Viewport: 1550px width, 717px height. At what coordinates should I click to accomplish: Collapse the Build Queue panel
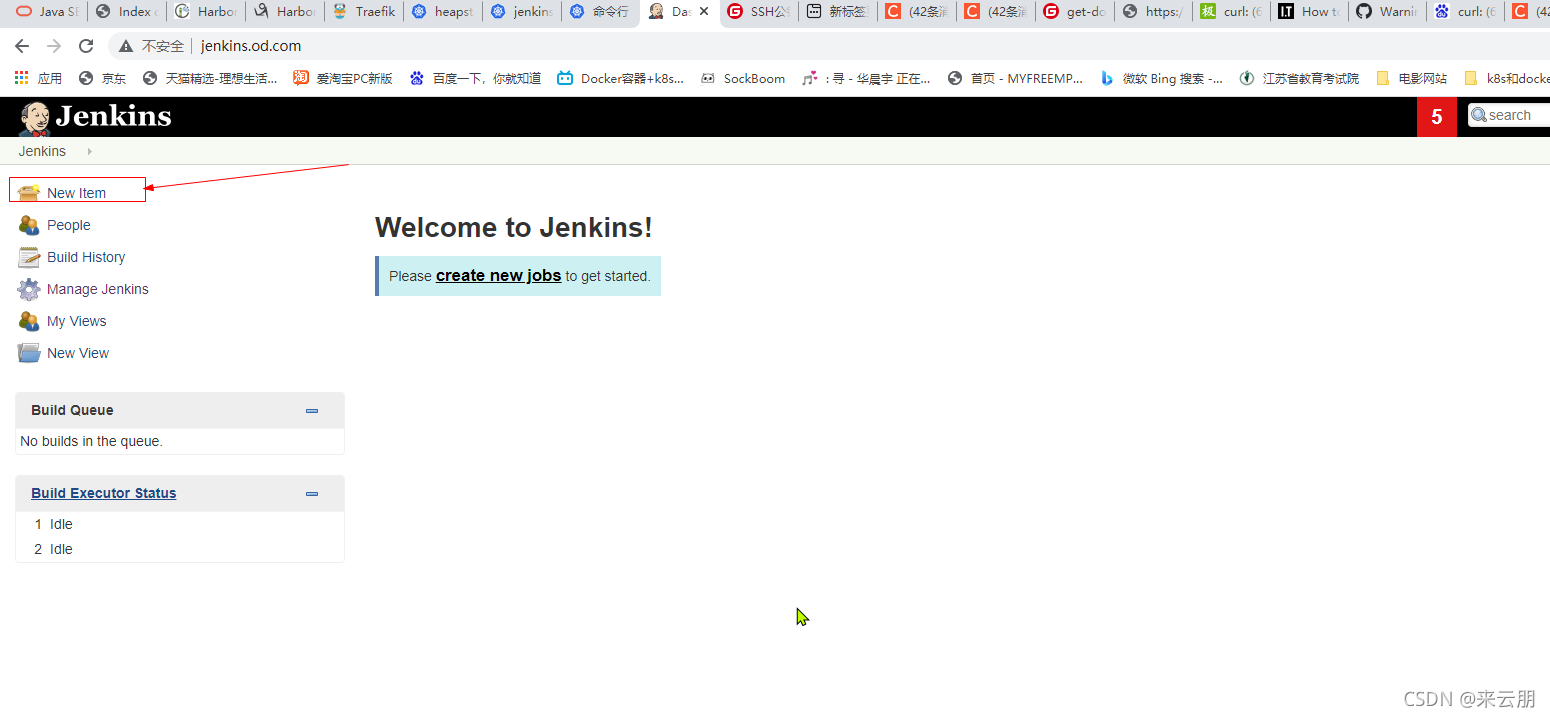pyautogui.click(x=312, y=411)
